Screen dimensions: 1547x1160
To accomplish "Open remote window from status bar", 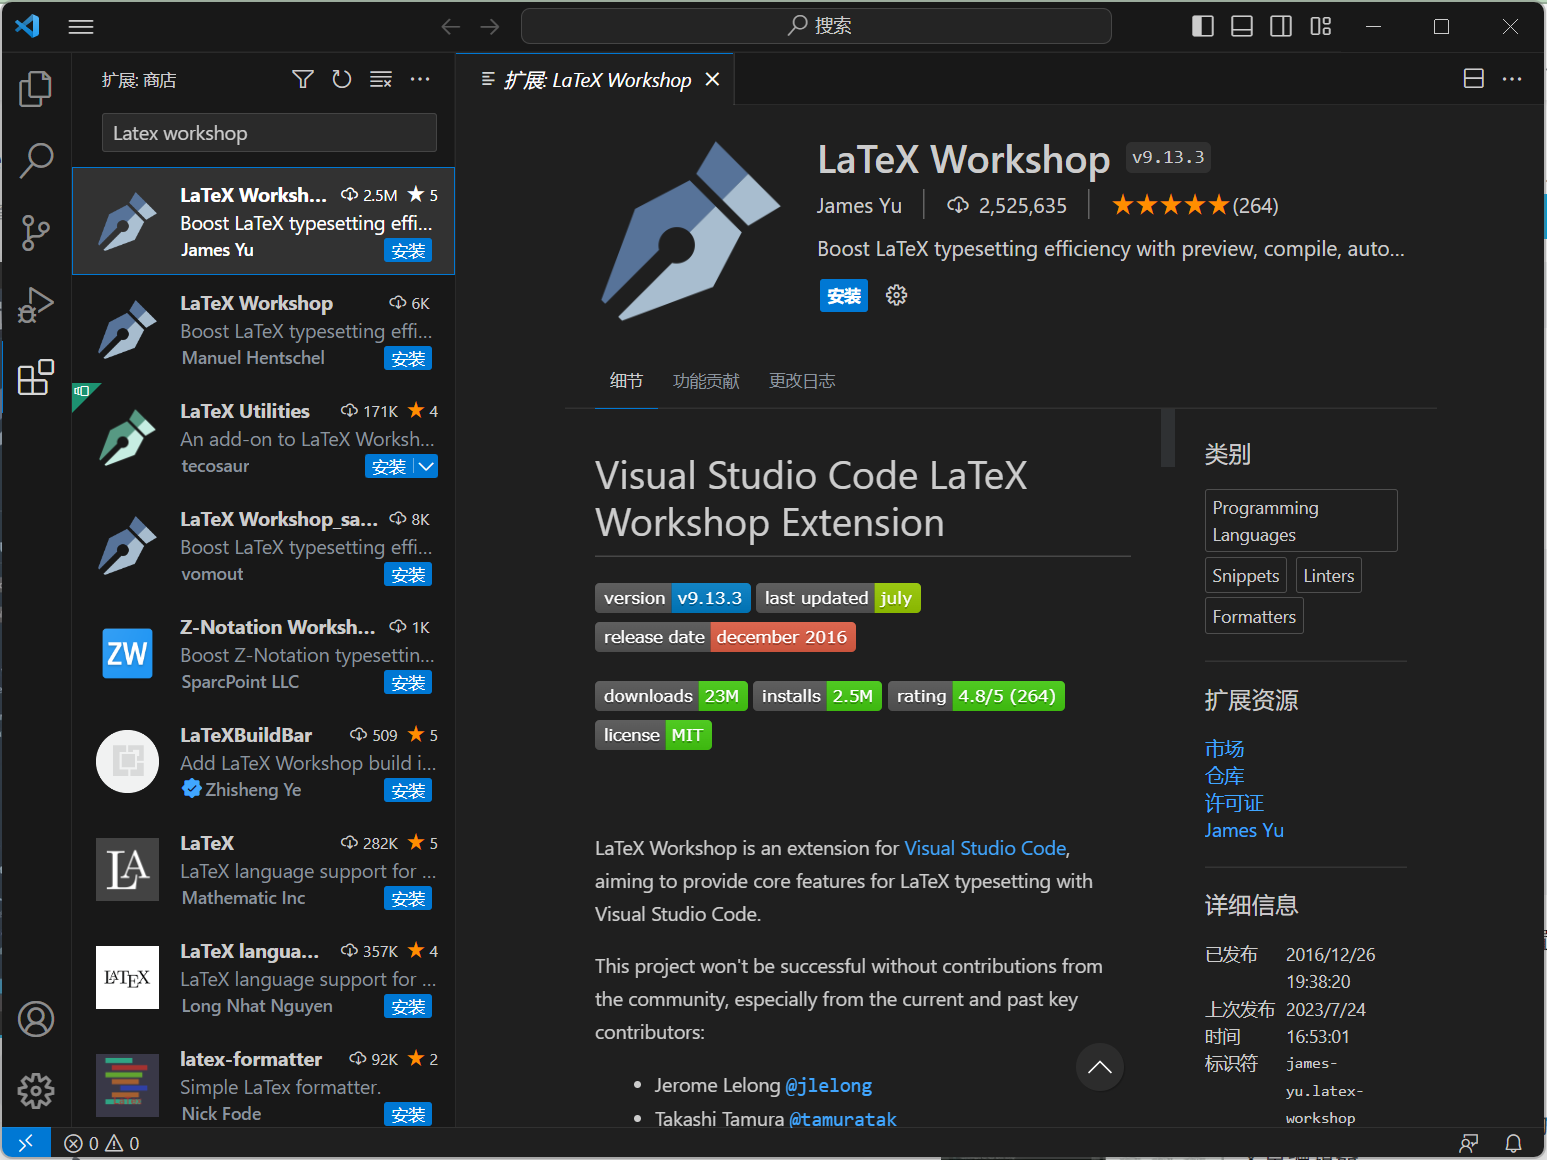I will 26,1143.
